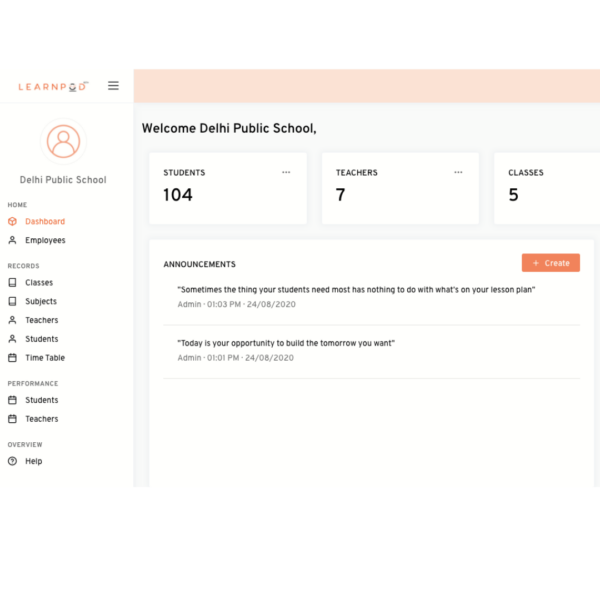Click the Teachers count card
600x600 pixels.
tap(400, 188)
